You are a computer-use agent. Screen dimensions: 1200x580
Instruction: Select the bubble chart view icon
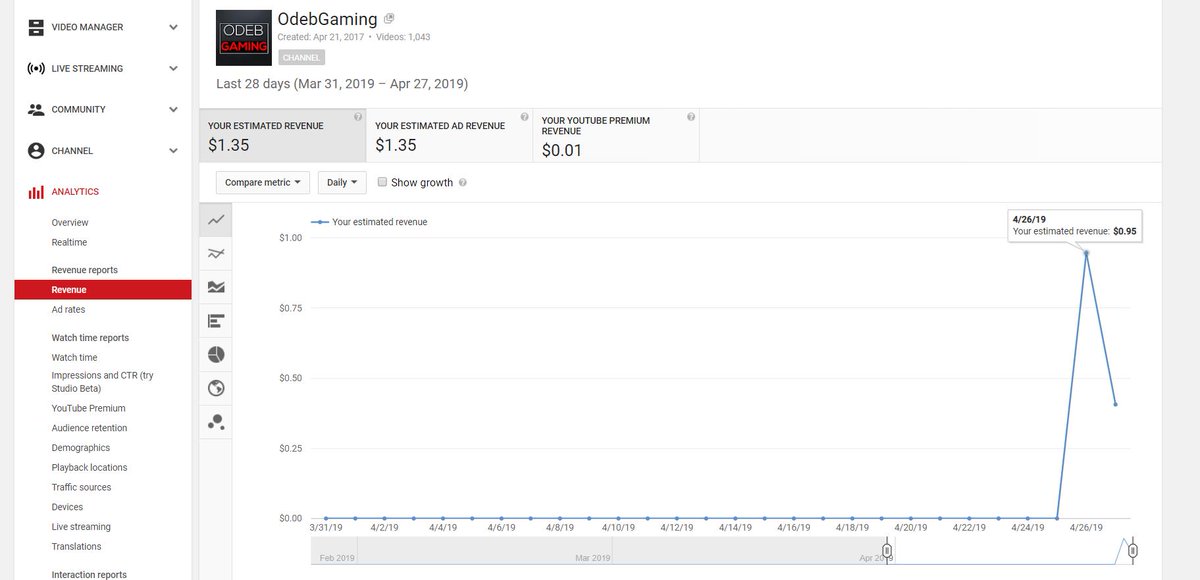pyautogui.click(x=216, y=422)
